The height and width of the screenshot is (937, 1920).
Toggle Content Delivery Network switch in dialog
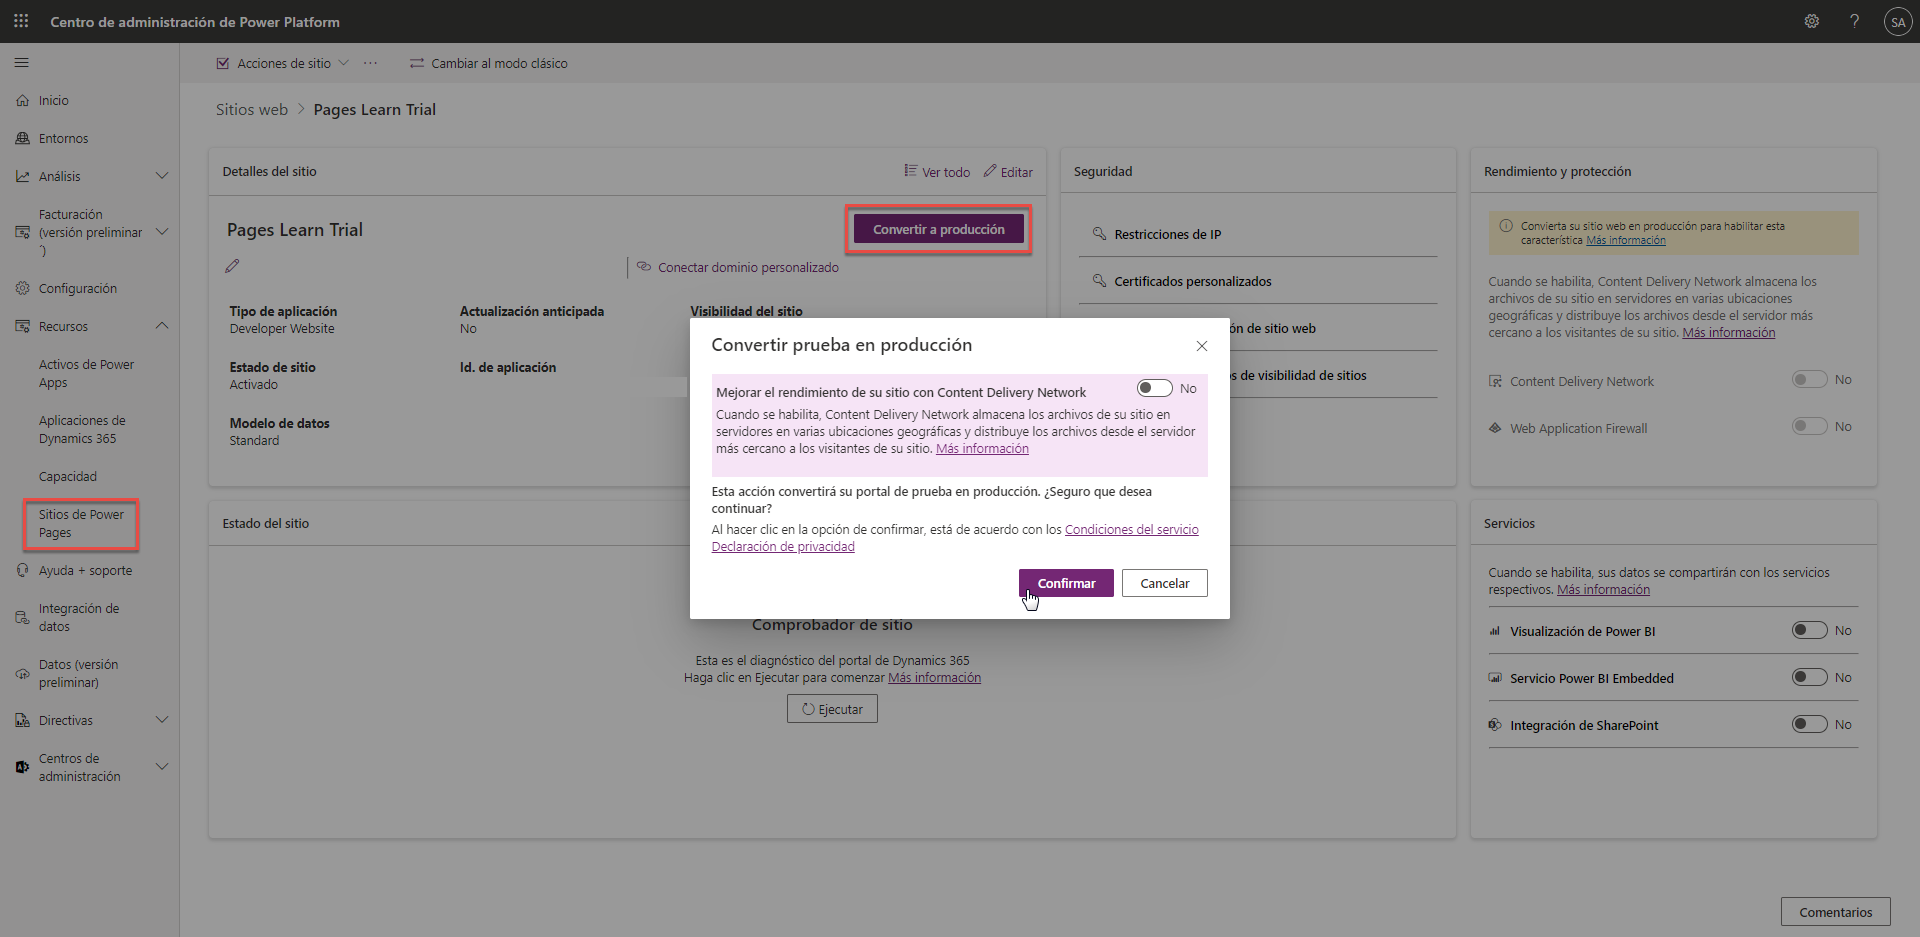pos(1154,388)
